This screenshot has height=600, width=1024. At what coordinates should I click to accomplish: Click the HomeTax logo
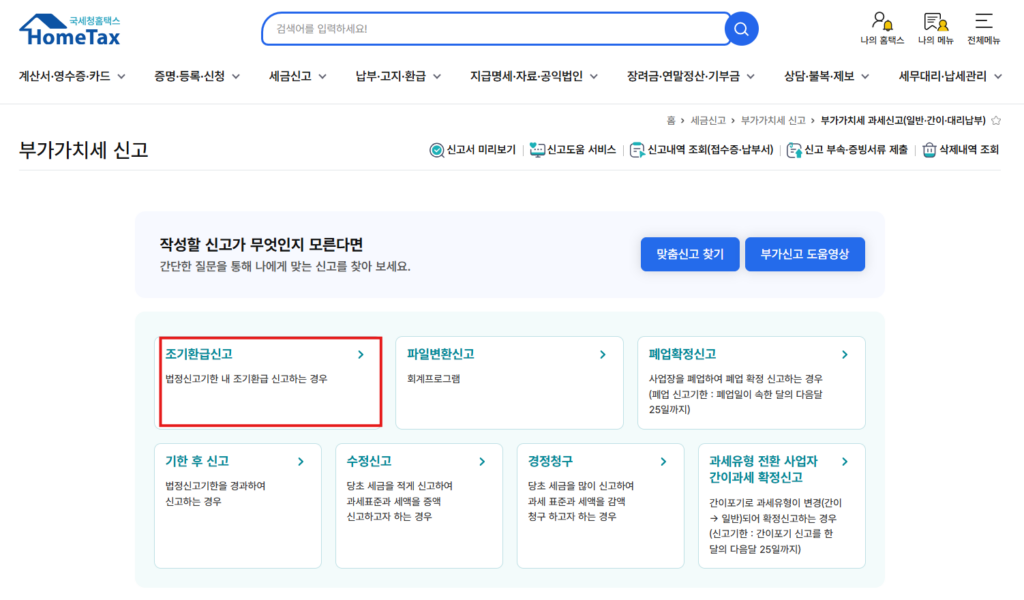click(x=69, y=30)
